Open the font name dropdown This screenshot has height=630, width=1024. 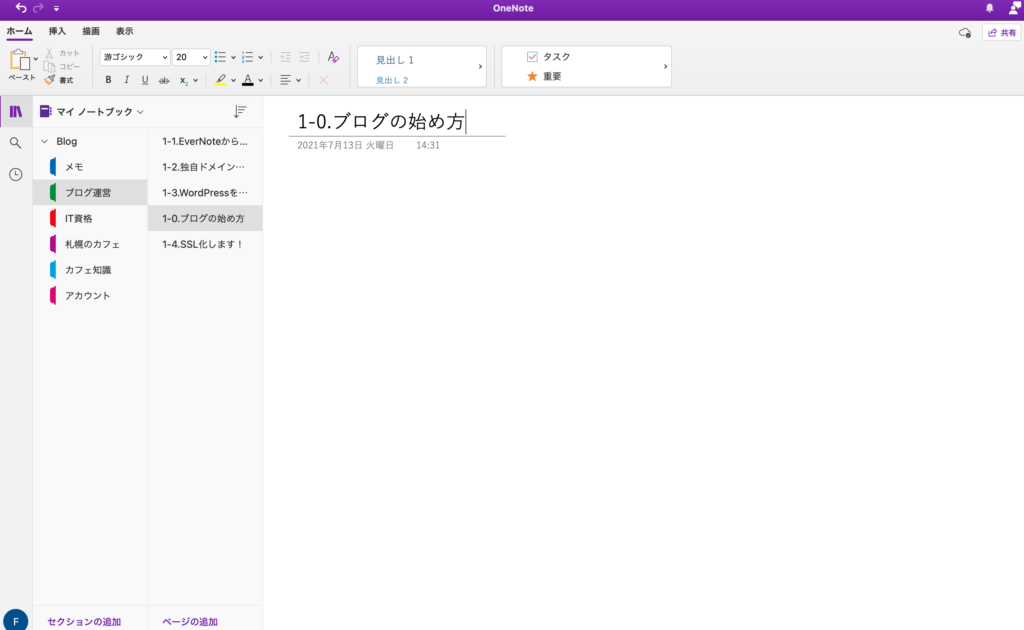pyautogui.click(x=135, y=57)
